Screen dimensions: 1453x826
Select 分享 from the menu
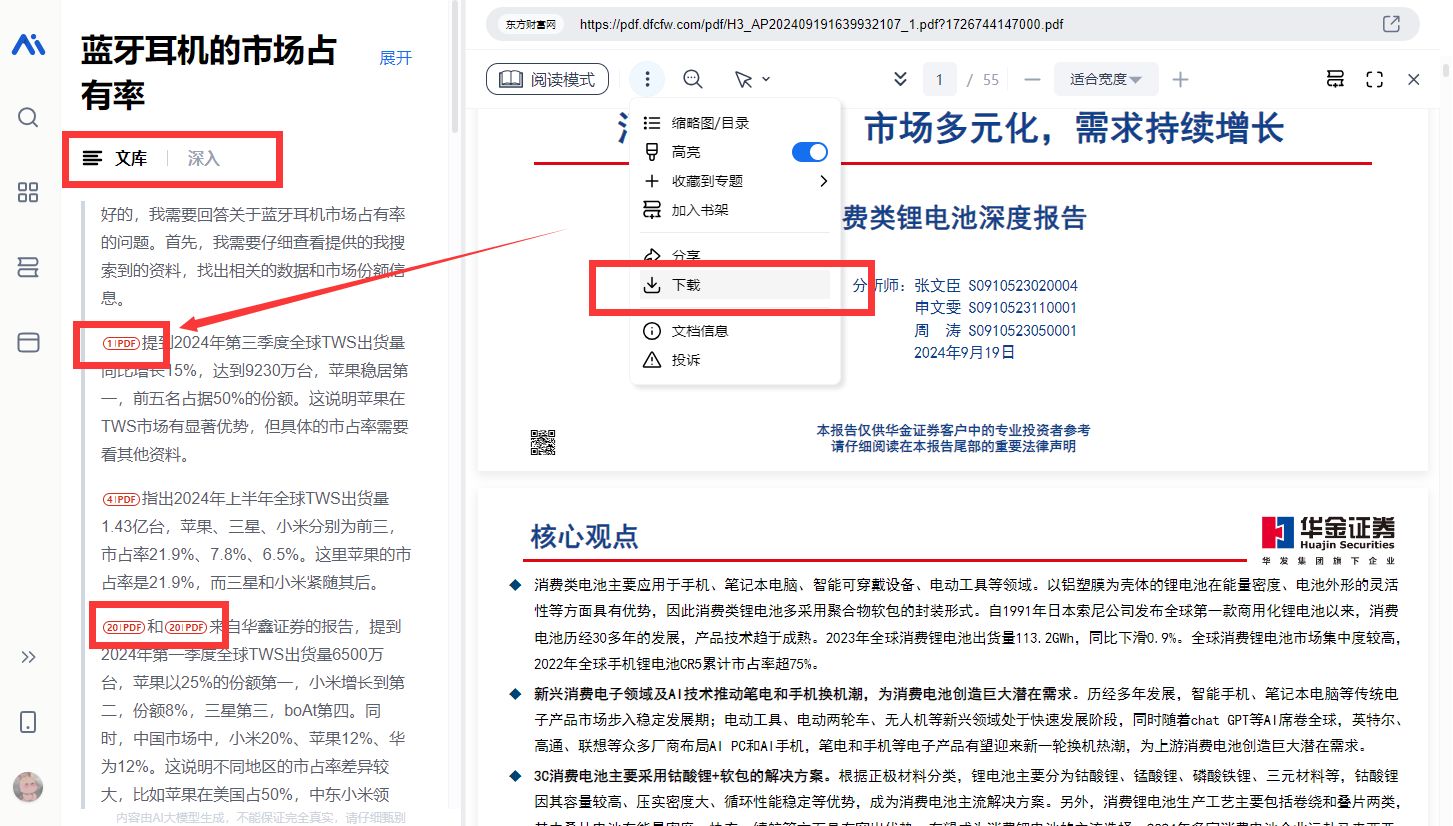click(735, 255)
